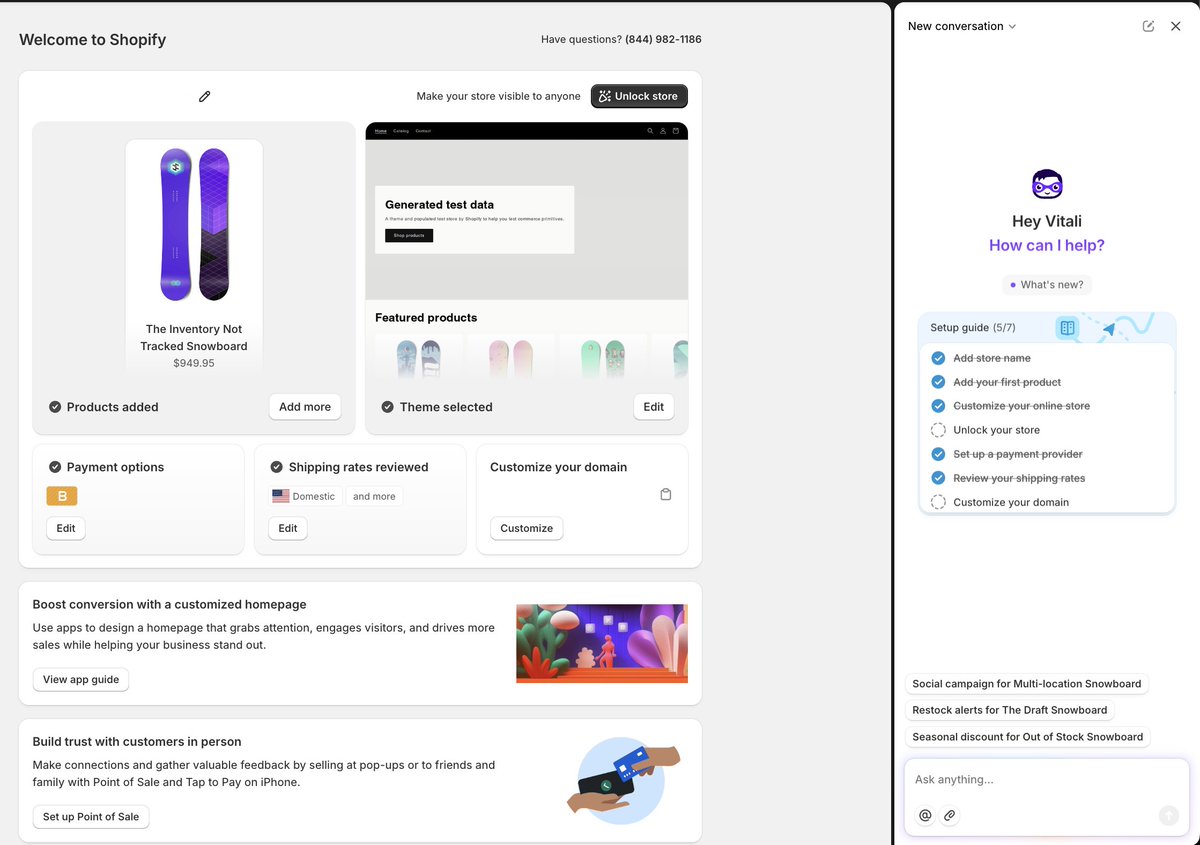Click the green featured snowboard thumbnail
The image size is (1200, 845).
tap(604, 358)
